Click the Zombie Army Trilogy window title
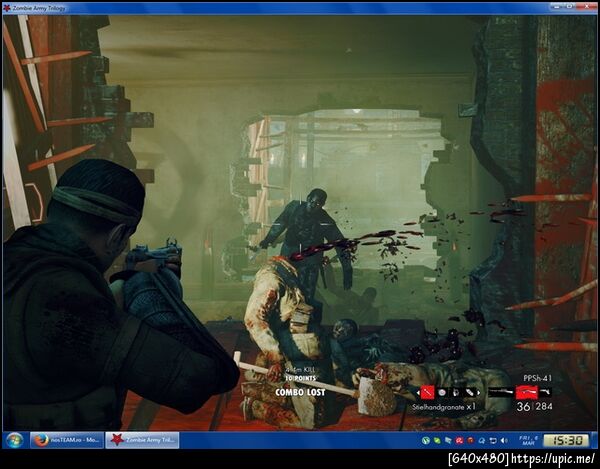The height and width of the screenshot is (469, 600). pyautogui.click(x=39, y=8)
